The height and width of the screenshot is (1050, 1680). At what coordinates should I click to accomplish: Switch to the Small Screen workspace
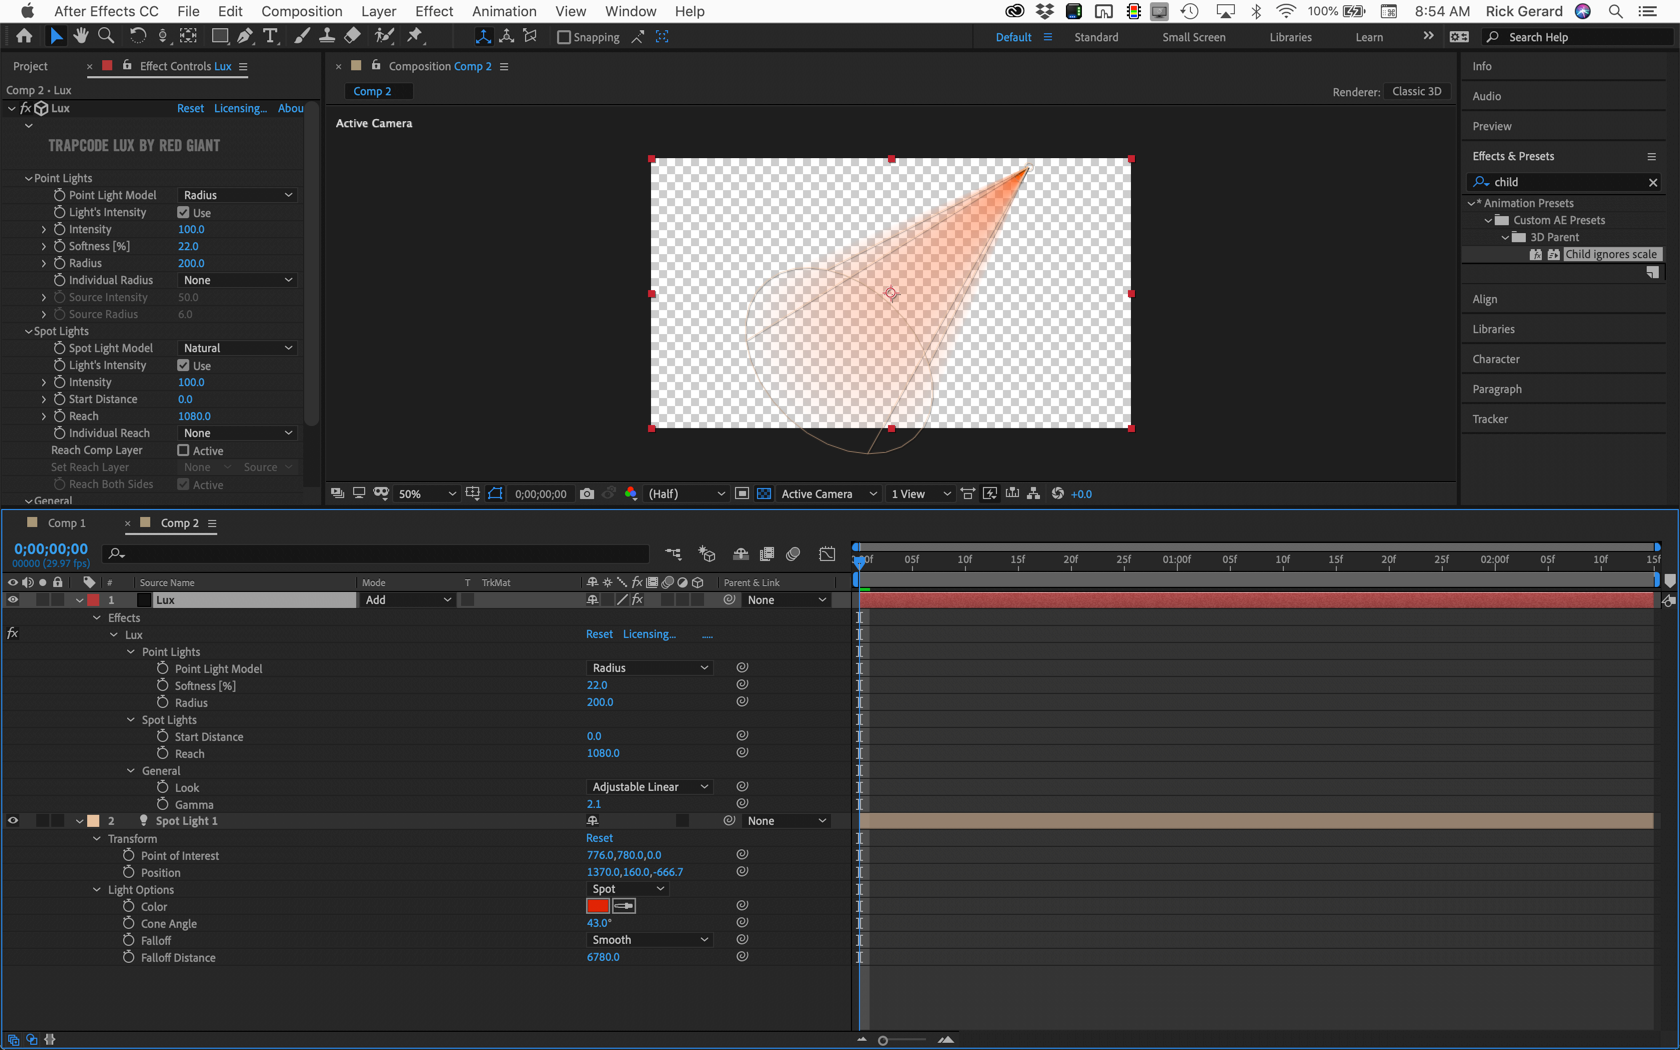coord(1193,37)
